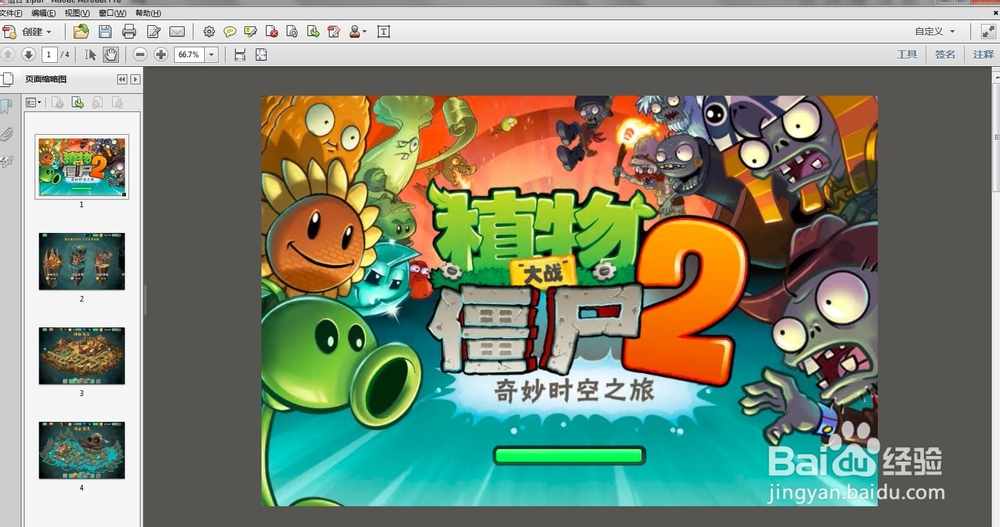Open the signatures panel icon
The width and height of the screenshot is (1000, 527).
(7, 162)
